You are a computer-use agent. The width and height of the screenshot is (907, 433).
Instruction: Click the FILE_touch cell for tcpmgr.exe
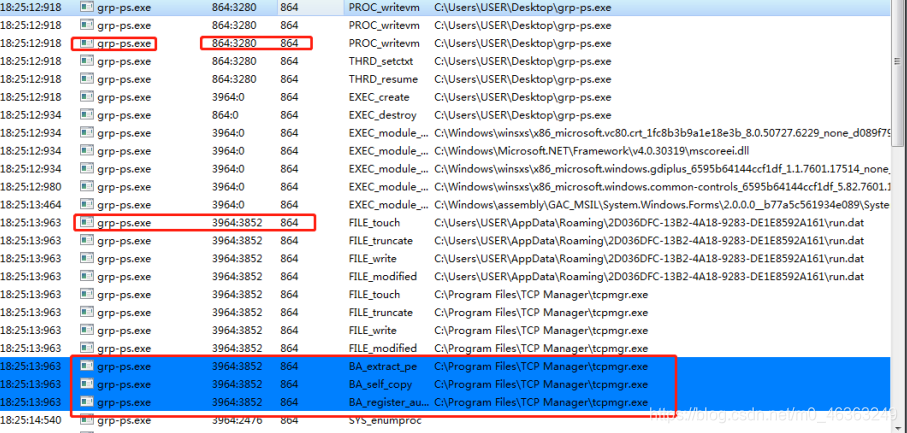click(x=374, y=295)
